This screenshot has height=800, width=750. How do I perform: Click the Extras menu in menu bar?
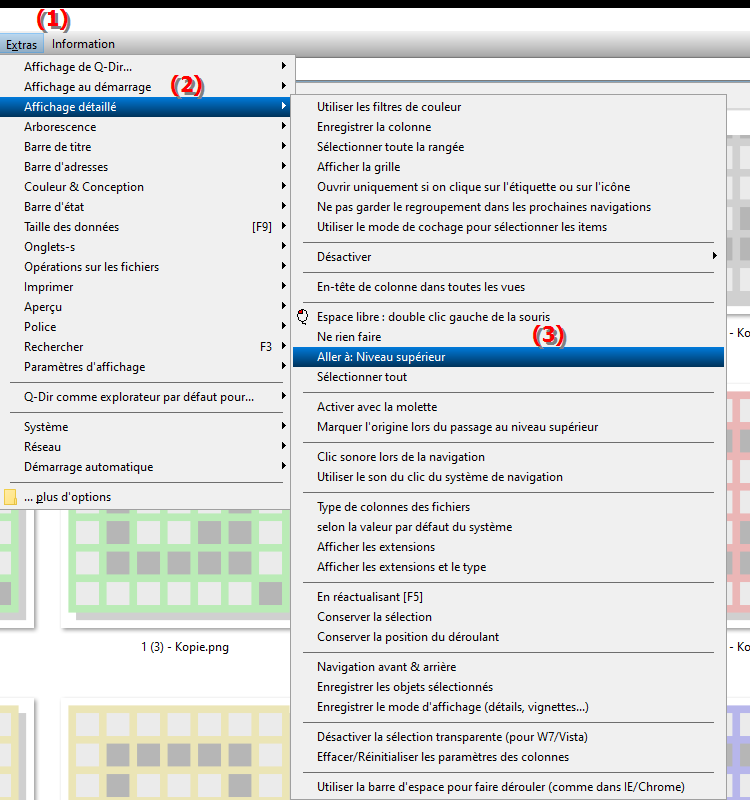coord(21,44)
